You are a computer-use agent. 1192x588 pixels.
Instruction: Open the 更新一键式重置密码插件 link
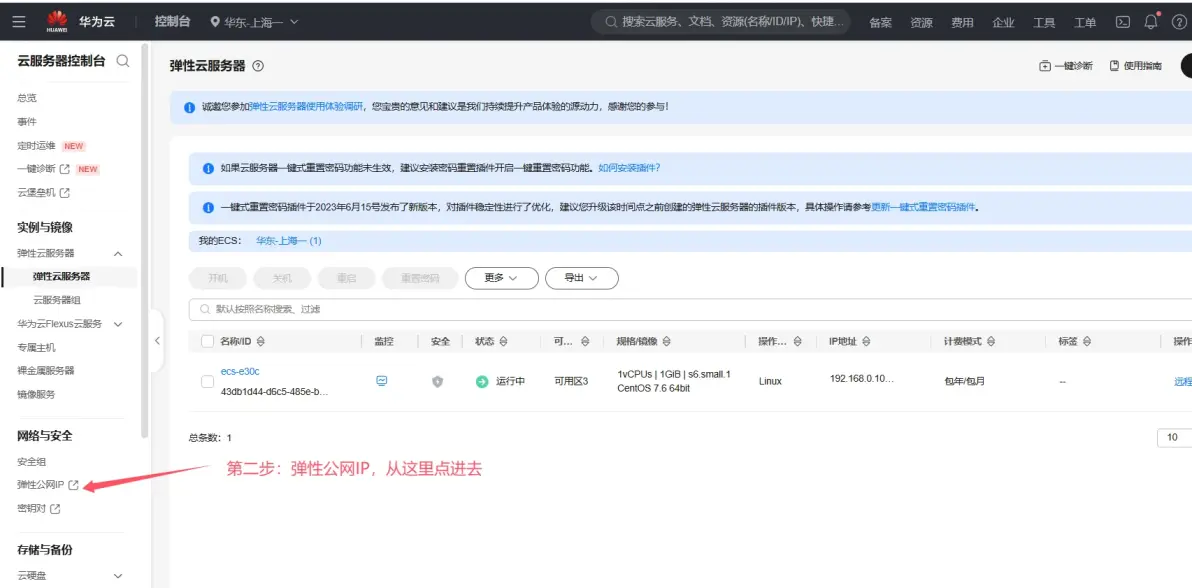(924, 207)
